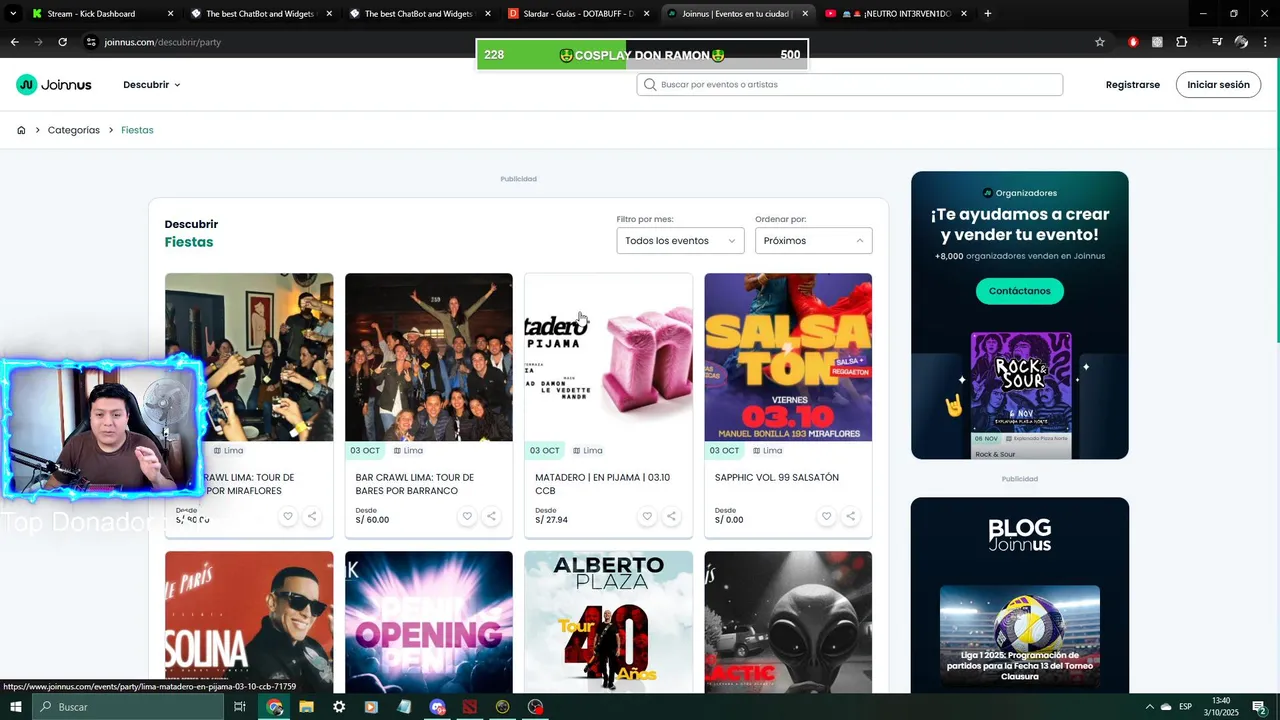Share the Miraflores bar crawl event
The image size is (1280, 720).
(x=312, y=516)
